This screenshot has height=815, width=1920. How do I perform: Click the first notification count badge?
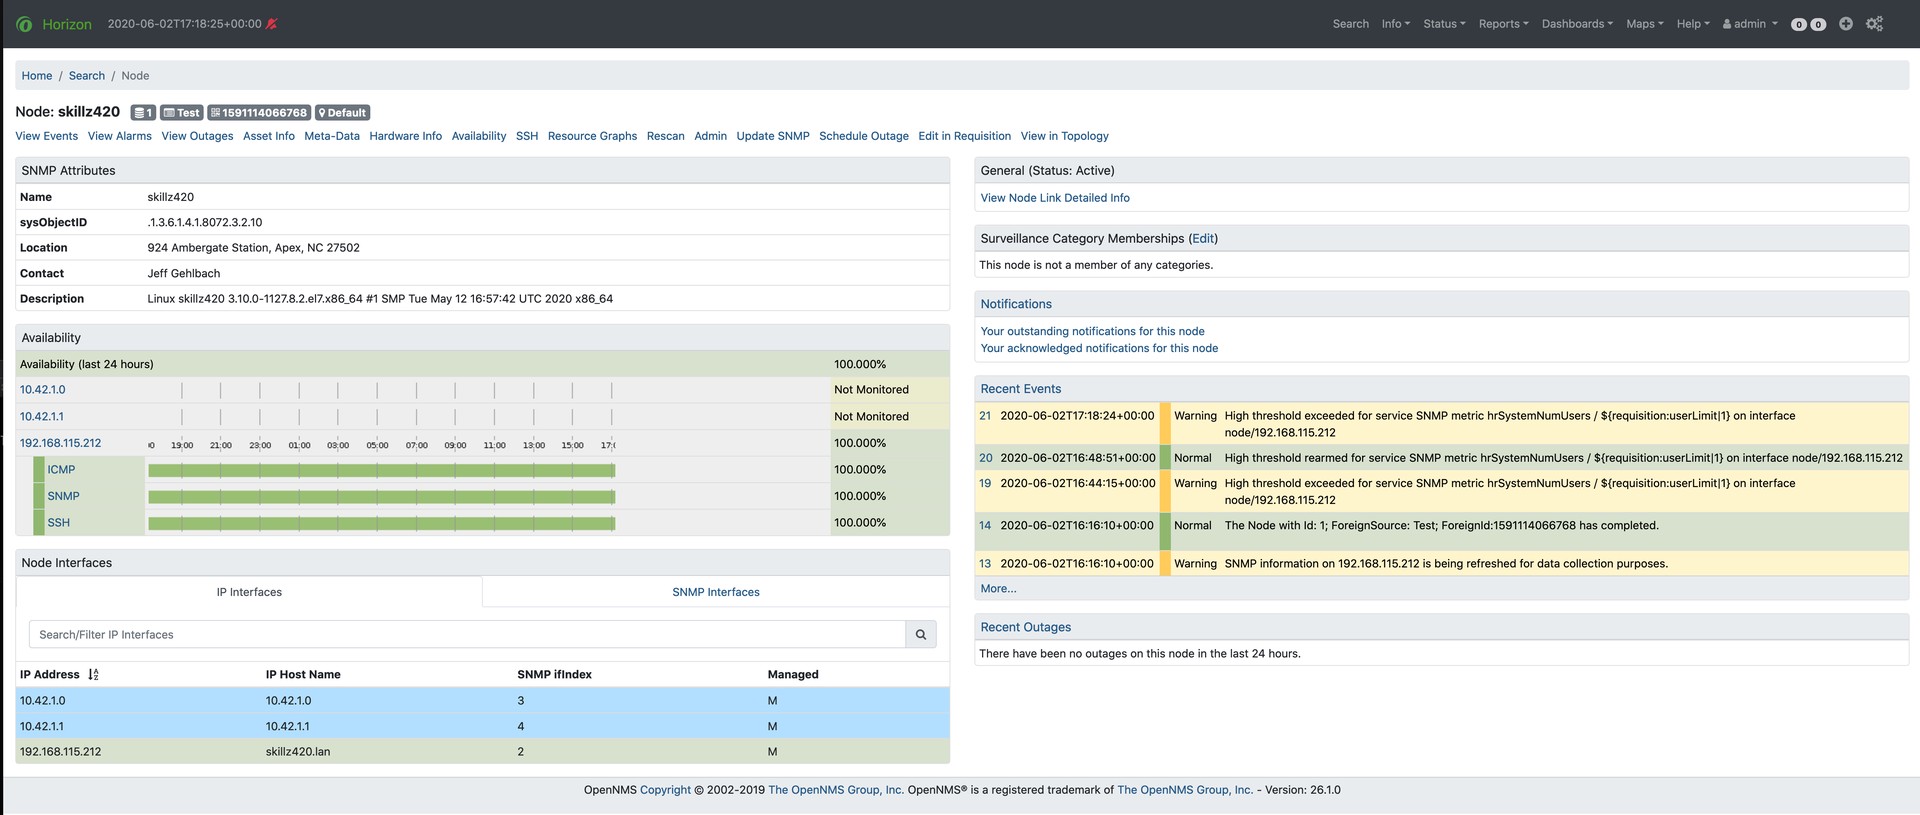[1799, 25]
